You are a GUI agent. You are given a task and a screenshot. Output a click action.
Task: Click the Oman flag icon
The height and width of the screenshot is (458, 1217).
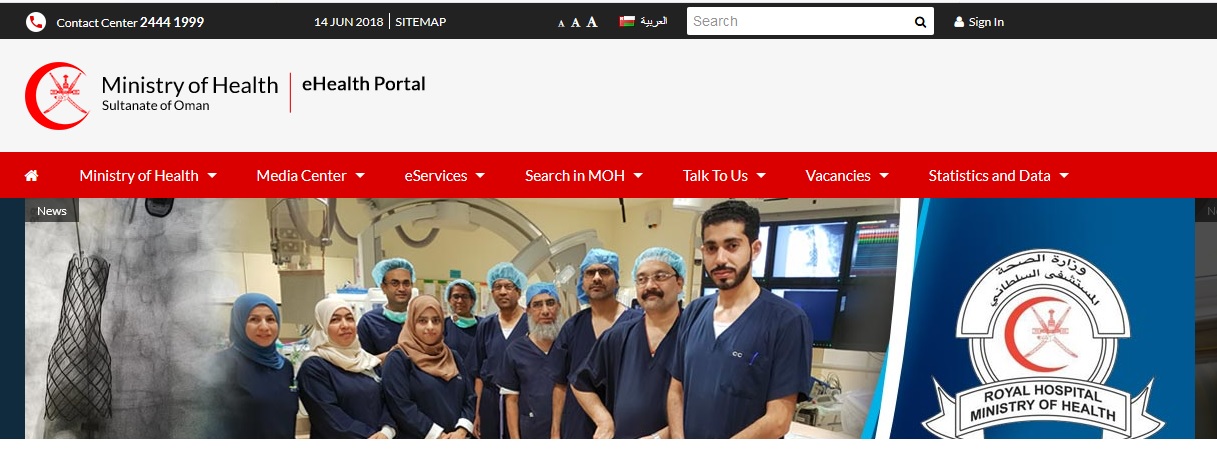(627, 21)
